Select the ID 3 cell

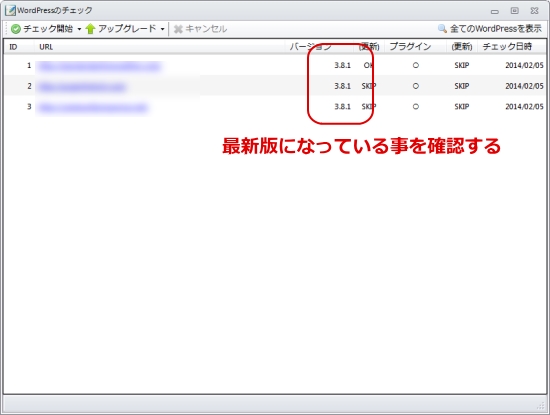point(29,107)
